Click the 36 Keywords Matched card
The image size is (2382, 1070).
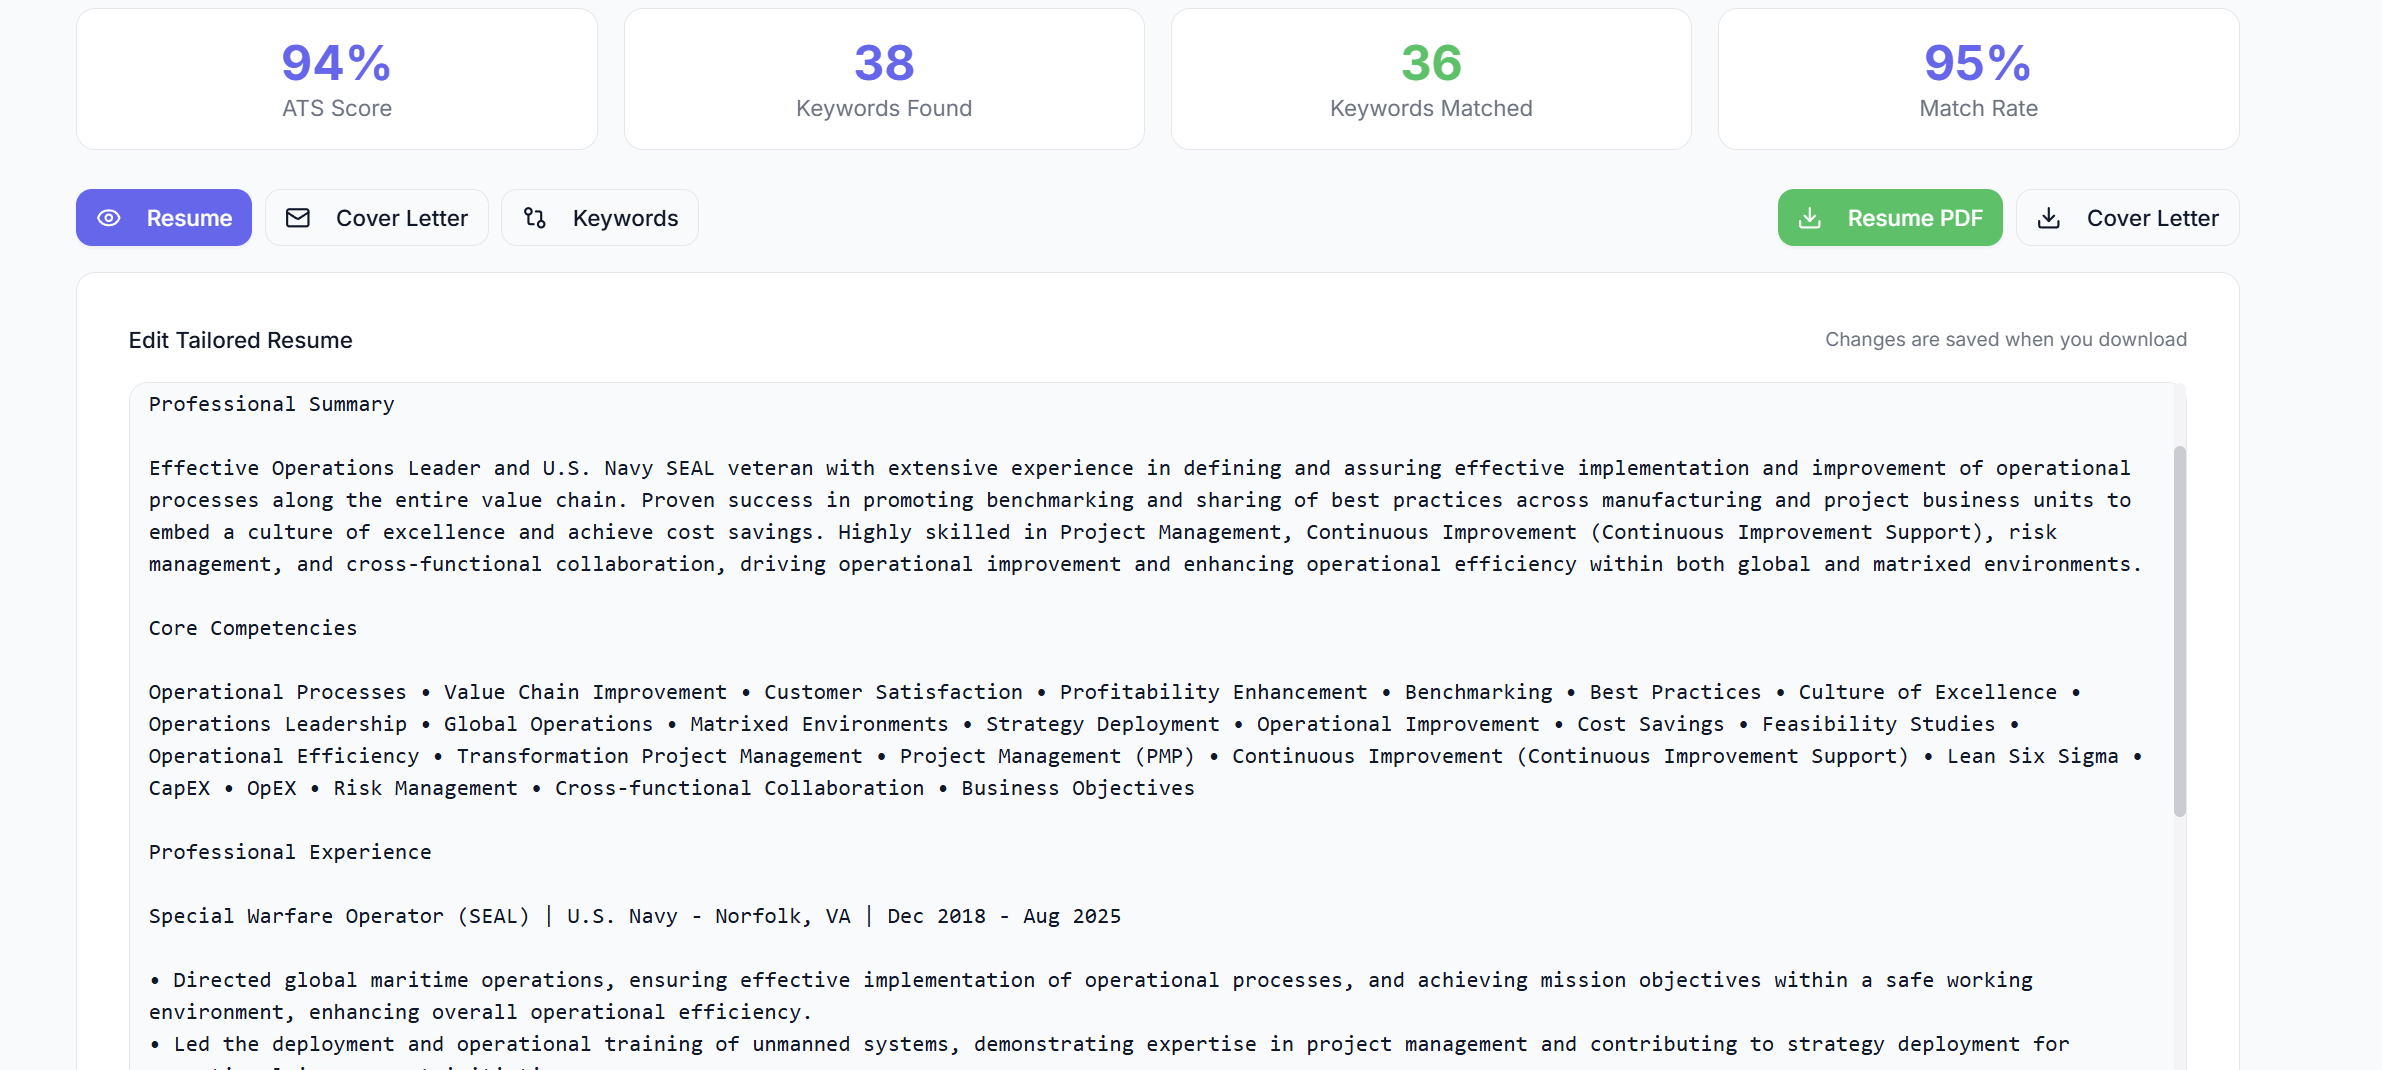tap(1431, 80)
